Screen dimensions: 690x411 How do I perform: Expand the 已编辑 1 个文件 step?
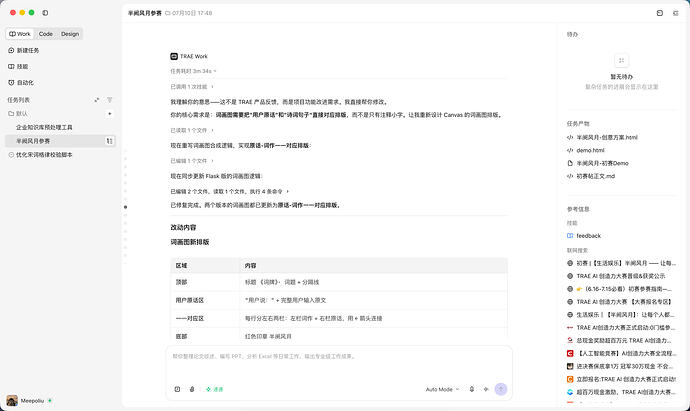coord(192,161)
